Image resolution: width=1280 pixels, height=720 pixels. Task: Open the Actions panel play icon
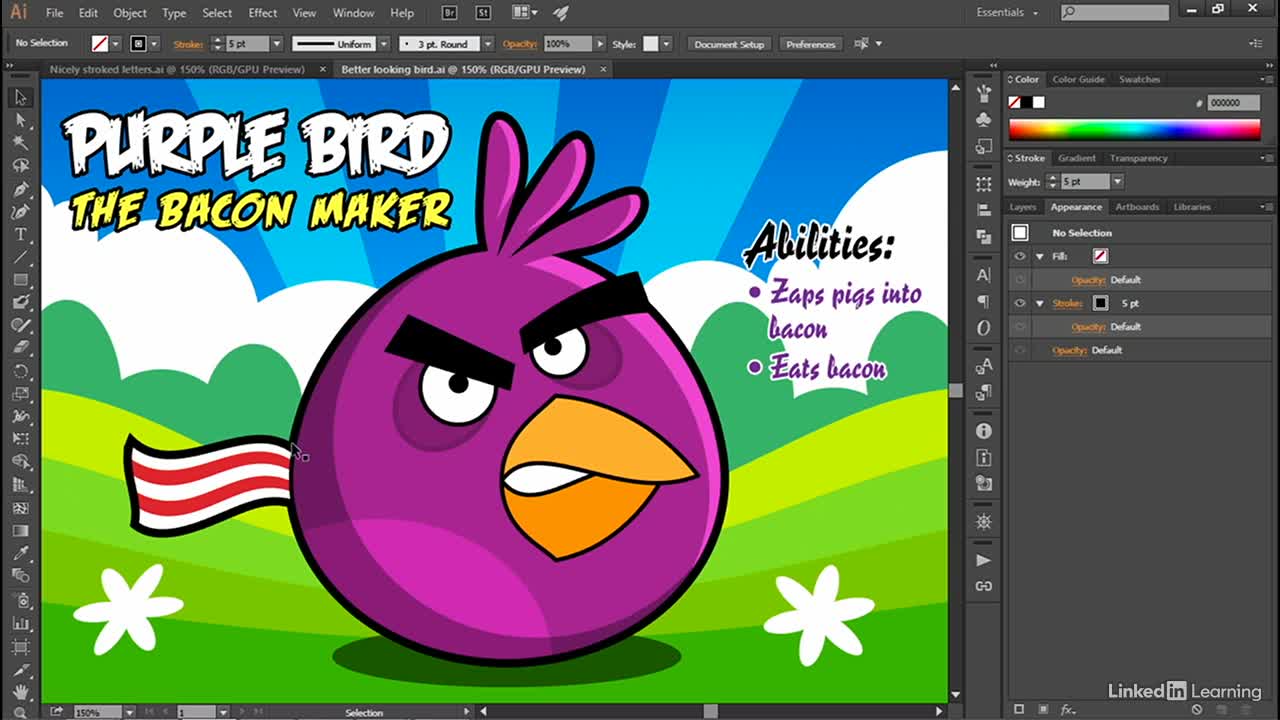click(984, 560)
